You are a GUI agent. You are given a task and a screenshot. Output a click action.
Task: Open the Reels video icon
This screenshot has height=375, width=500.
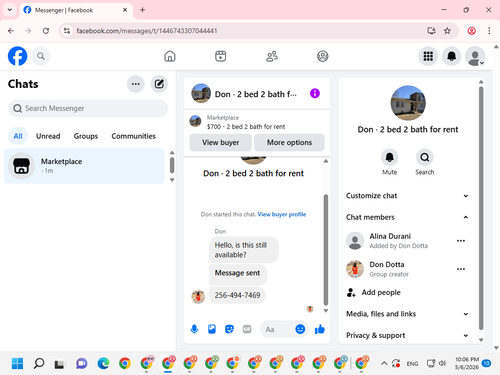220,56
